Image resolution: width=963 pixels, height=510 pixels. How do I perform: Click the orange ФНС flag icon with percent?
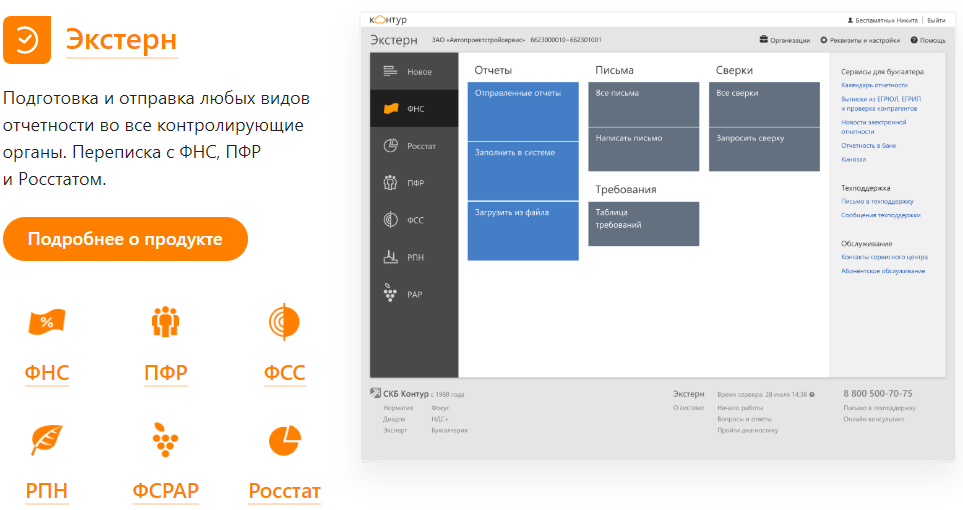47,321
